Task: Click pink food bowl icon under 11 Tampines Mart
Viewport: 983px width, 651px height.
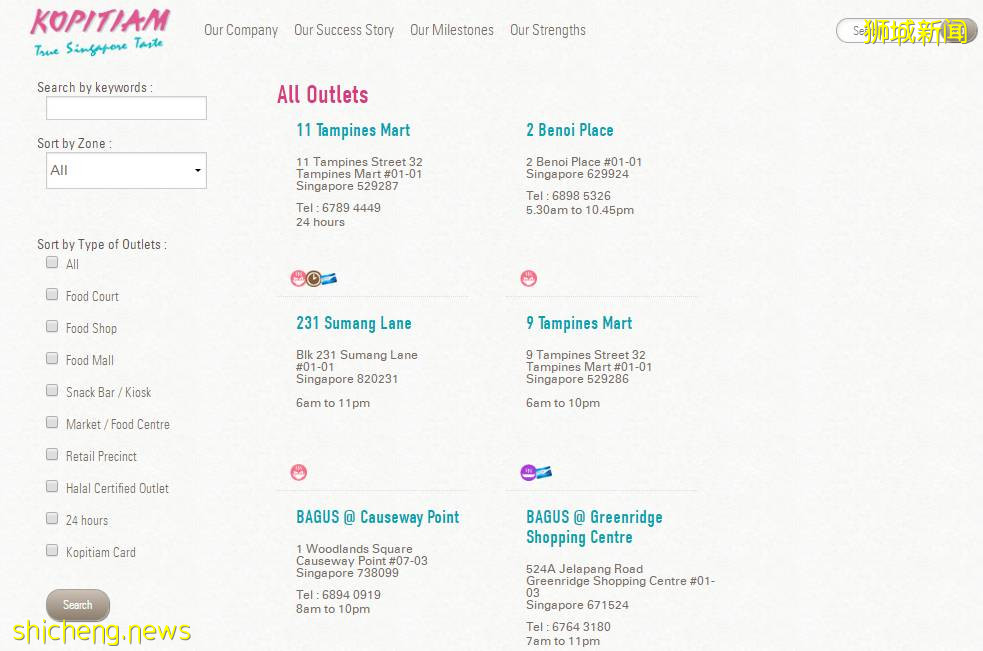Action: point(297,279)
